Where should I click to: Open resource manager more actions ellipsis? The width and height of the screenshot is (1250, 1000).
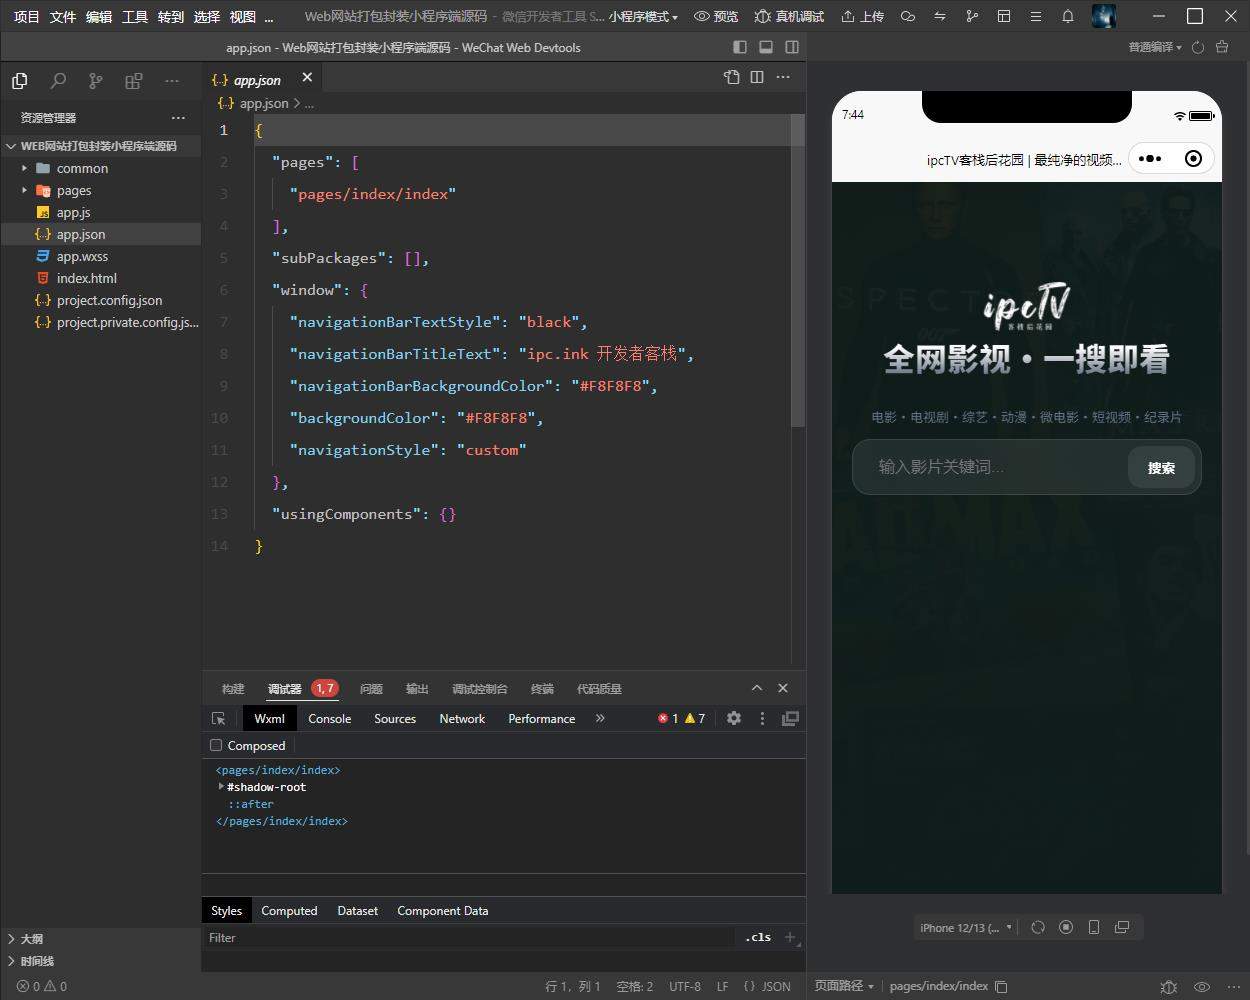(x=178, y=117)
